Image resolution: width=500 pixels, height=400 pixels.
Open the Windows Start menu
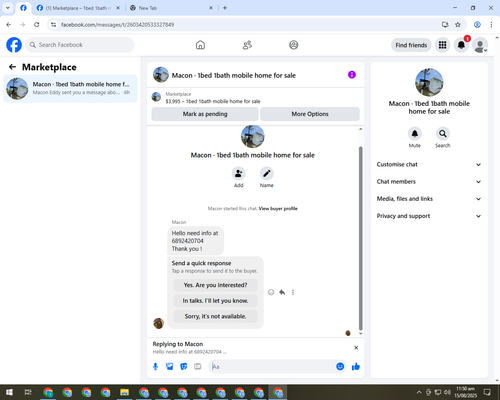pos(9,392)
